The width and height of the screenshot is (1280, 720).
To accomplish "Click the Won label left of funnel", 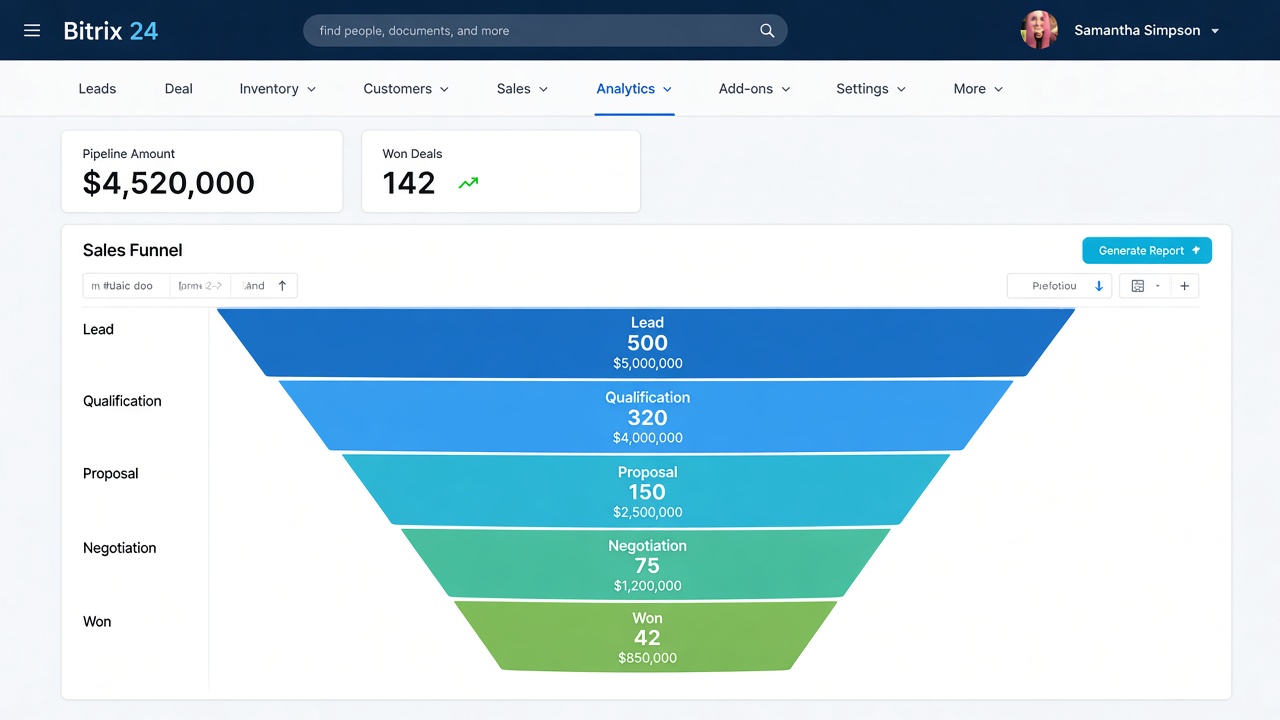I will point(97,622).
